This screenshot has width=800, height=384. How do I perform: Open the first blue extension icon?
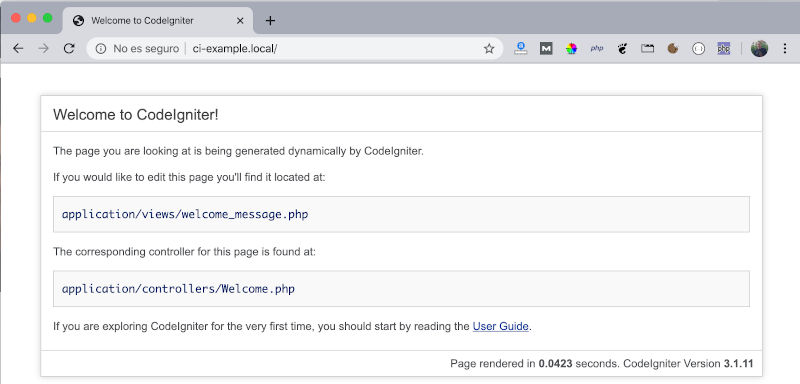click(520, 48)
